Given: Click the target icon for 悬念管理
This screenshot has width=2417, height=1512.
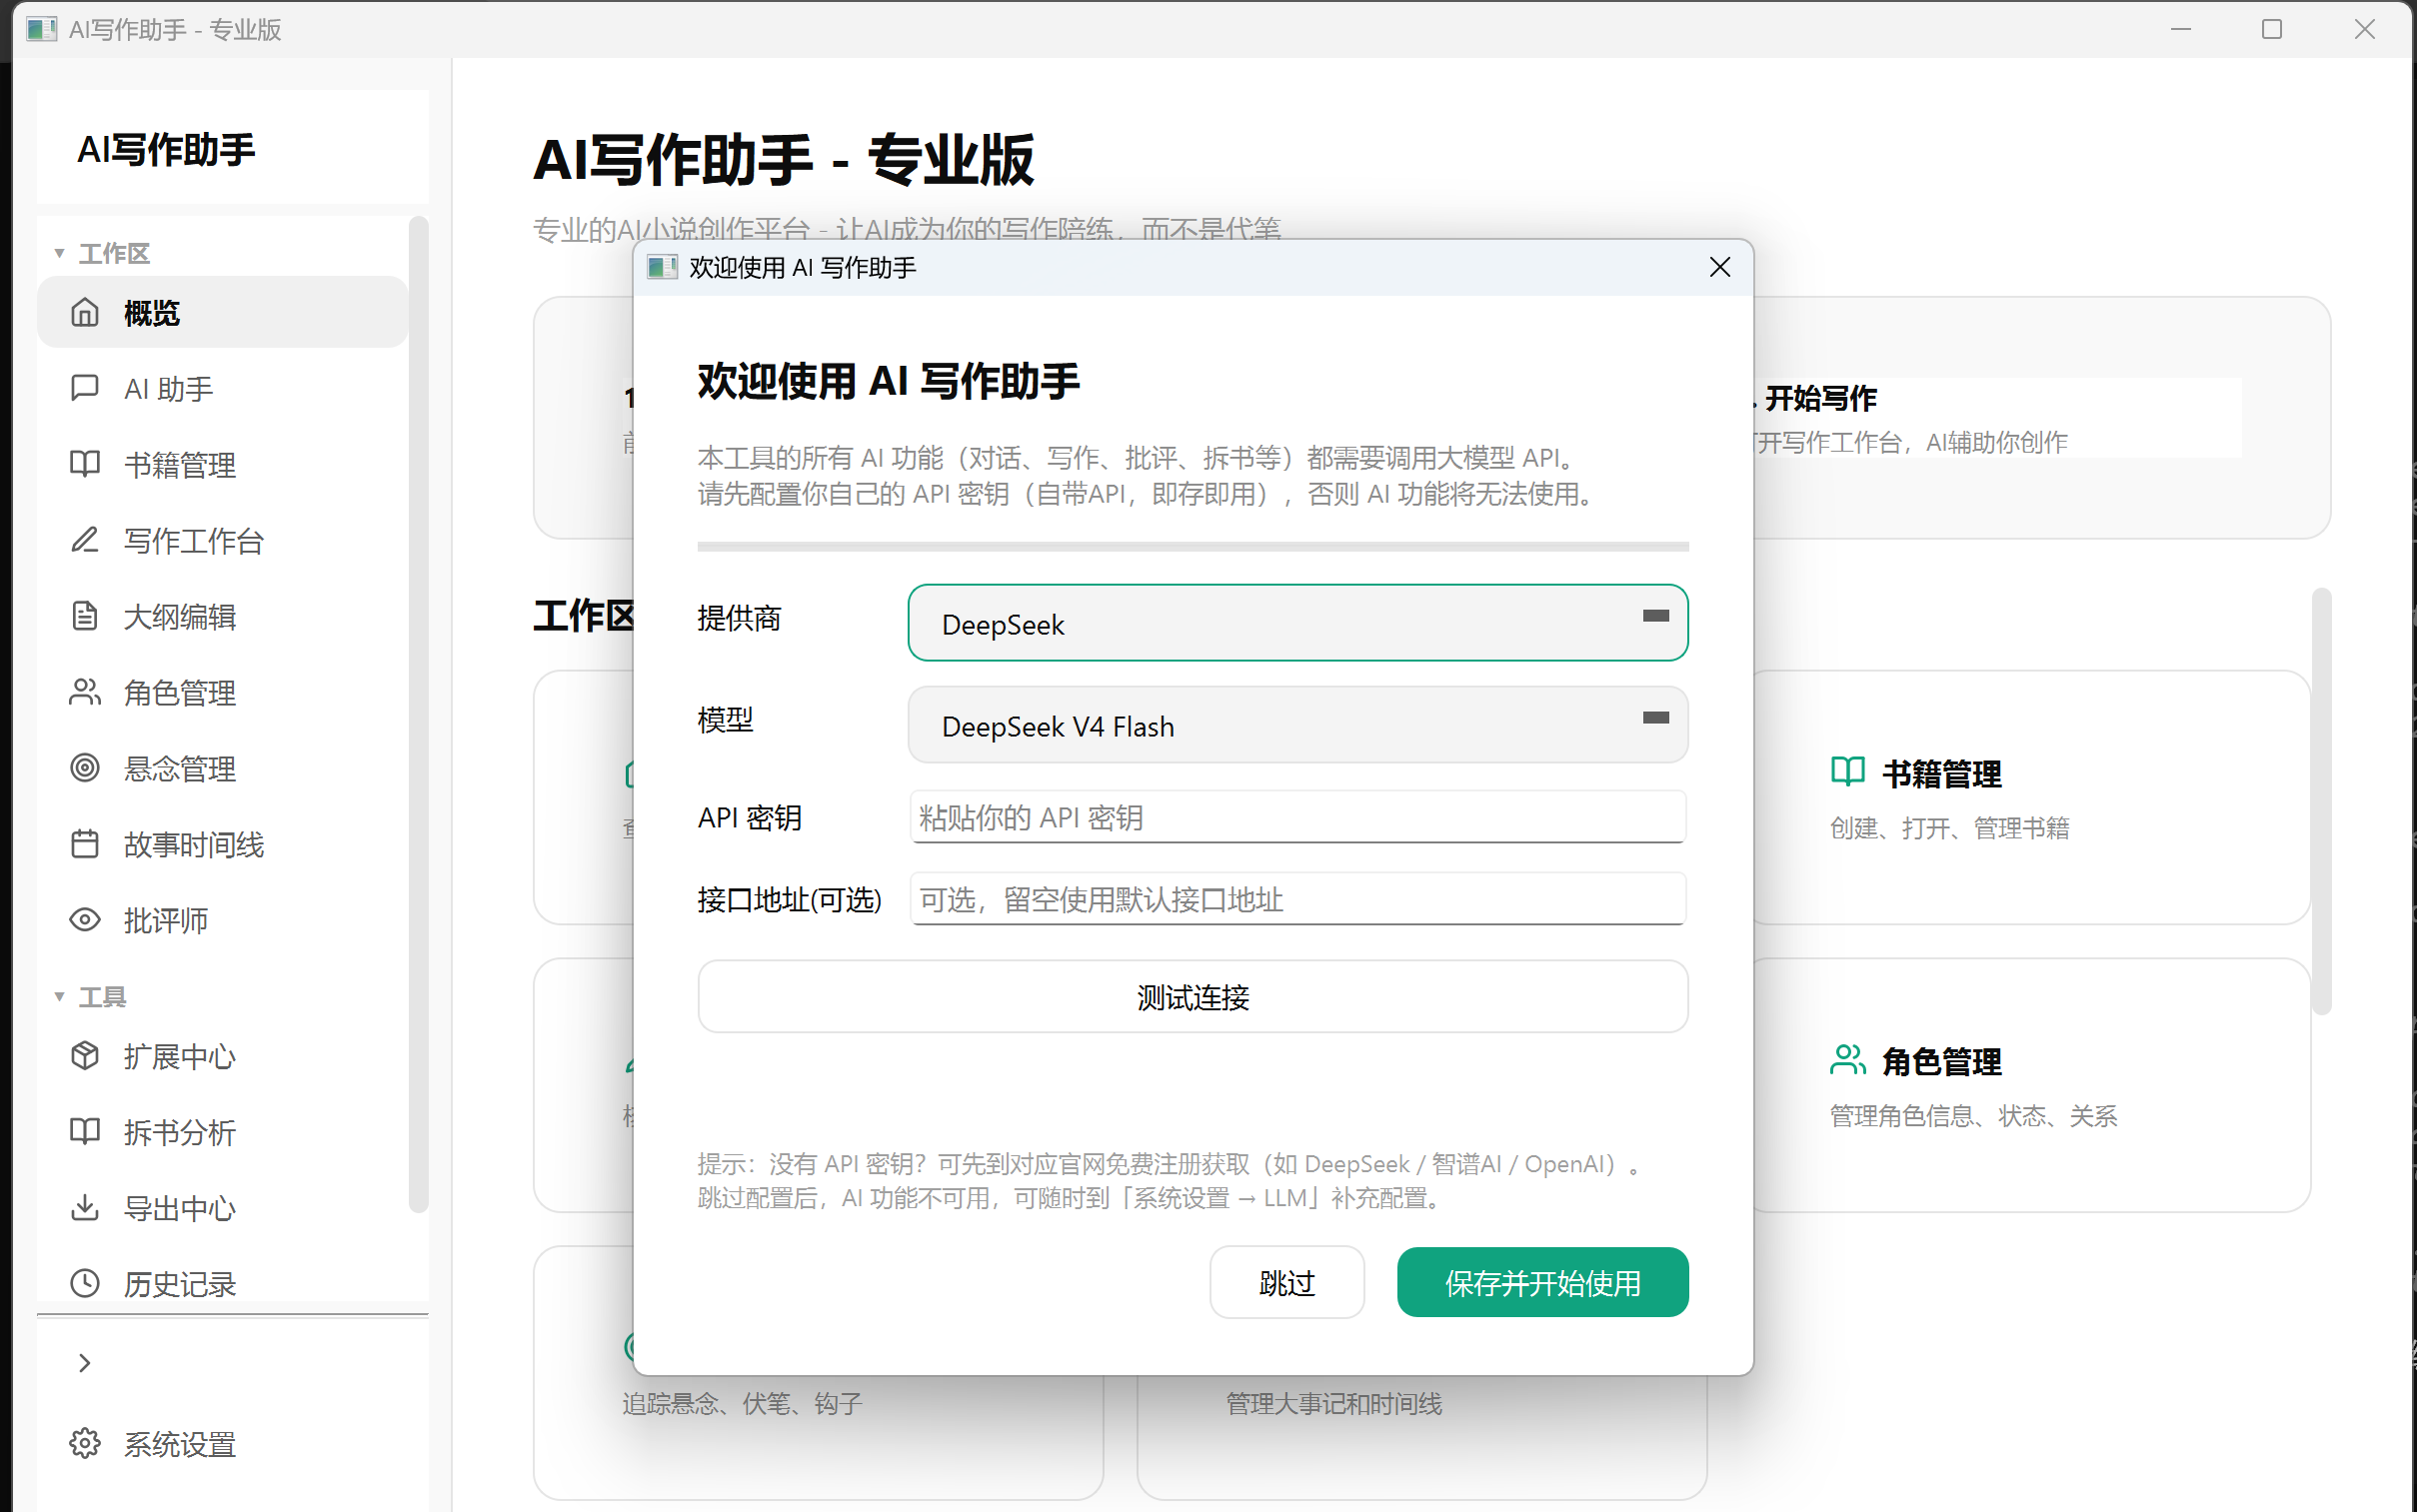Looking at the screenshot, I should (x=85, y=768).
